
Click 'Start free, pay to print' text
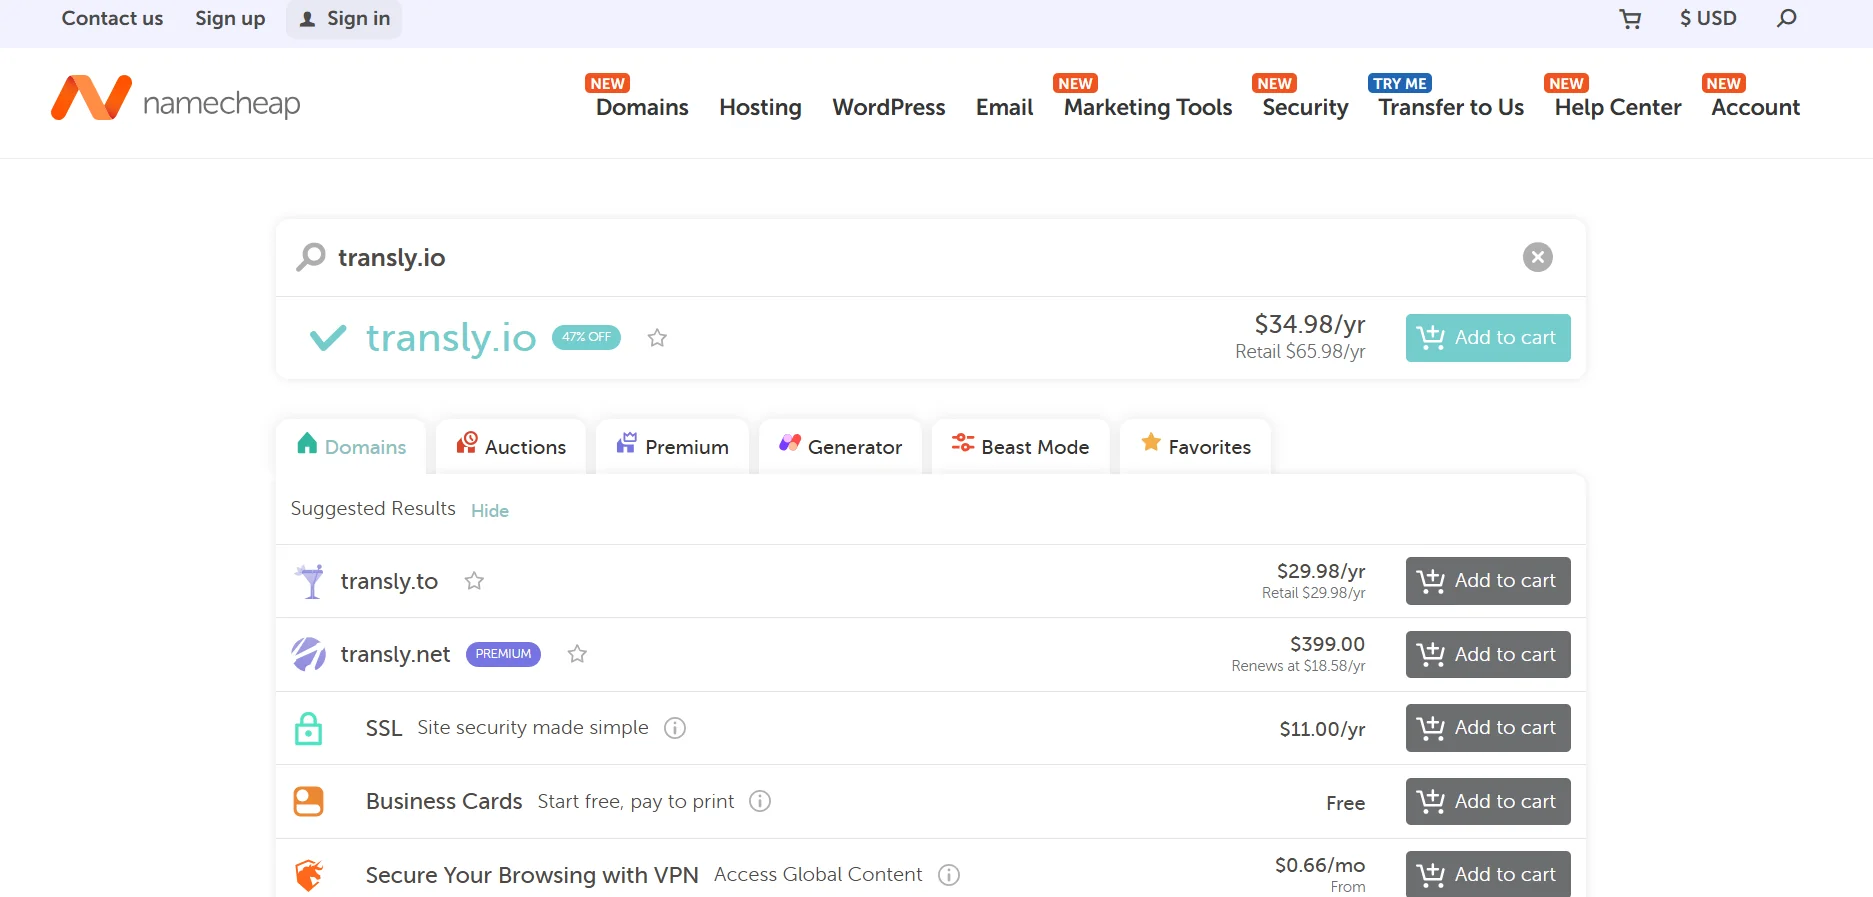(636, 801)
